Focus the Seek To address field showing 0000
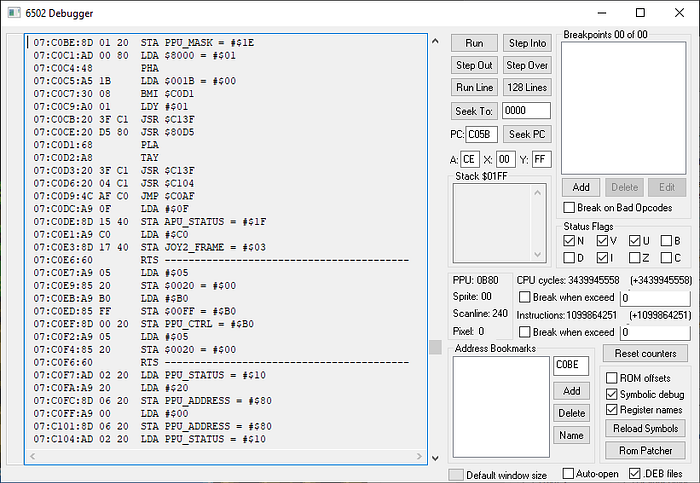The image size is (700, 483). coord(526,111)
